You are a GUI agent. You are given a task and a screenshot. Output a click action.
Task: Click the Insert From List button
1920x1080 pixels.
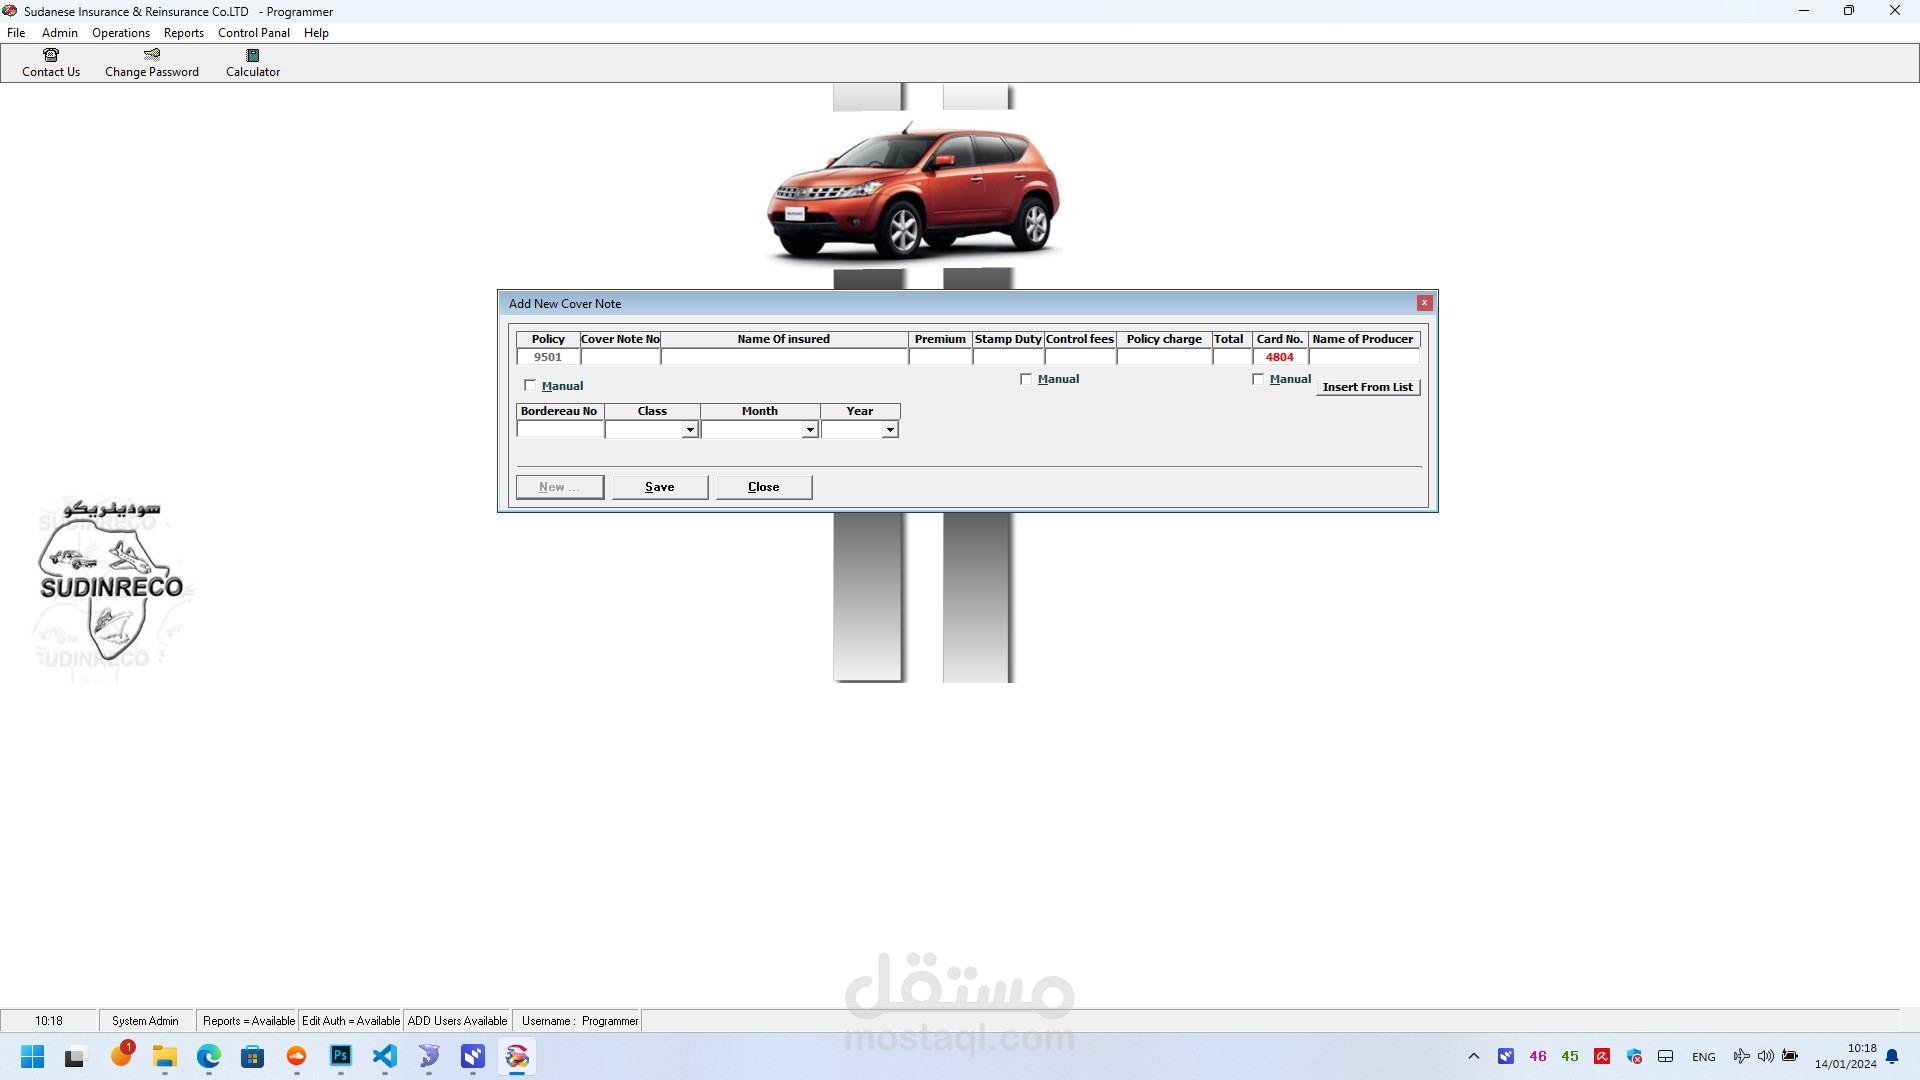1368,387
